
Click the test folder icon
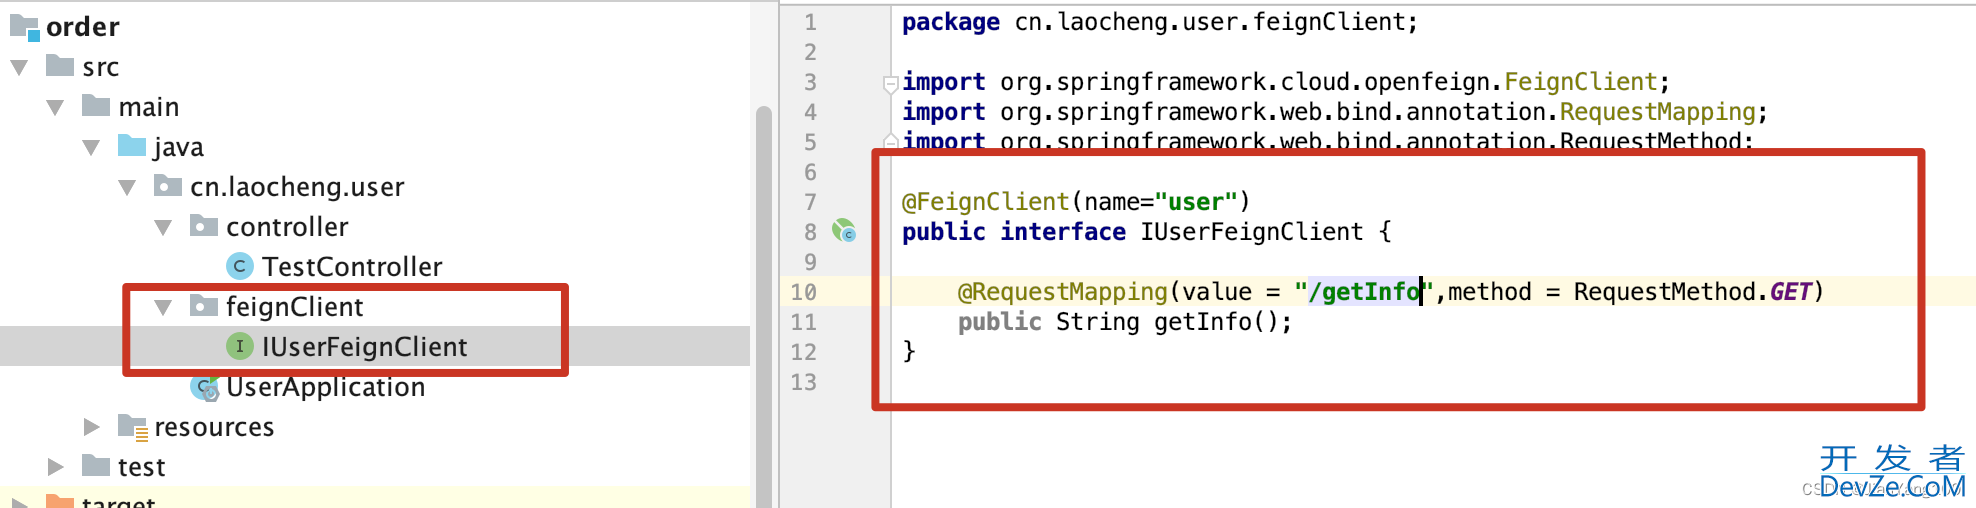click(96, 466)
